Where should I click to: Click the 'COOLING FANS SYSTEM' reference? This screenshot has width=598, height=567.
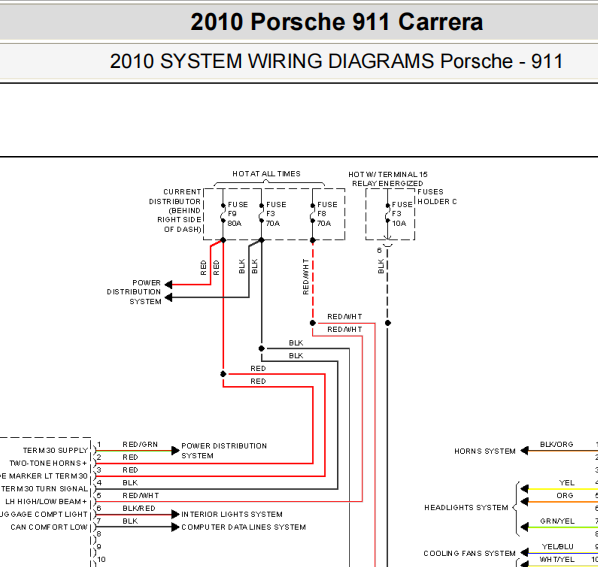pyautogui.click(x=469, y=553)
